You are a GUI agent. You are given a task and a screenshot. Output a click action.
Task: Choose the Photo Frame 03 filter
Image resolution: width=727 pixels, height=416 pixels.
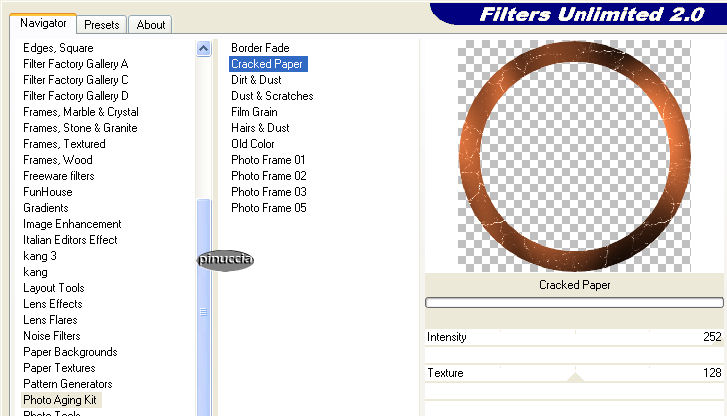point(268,192)
